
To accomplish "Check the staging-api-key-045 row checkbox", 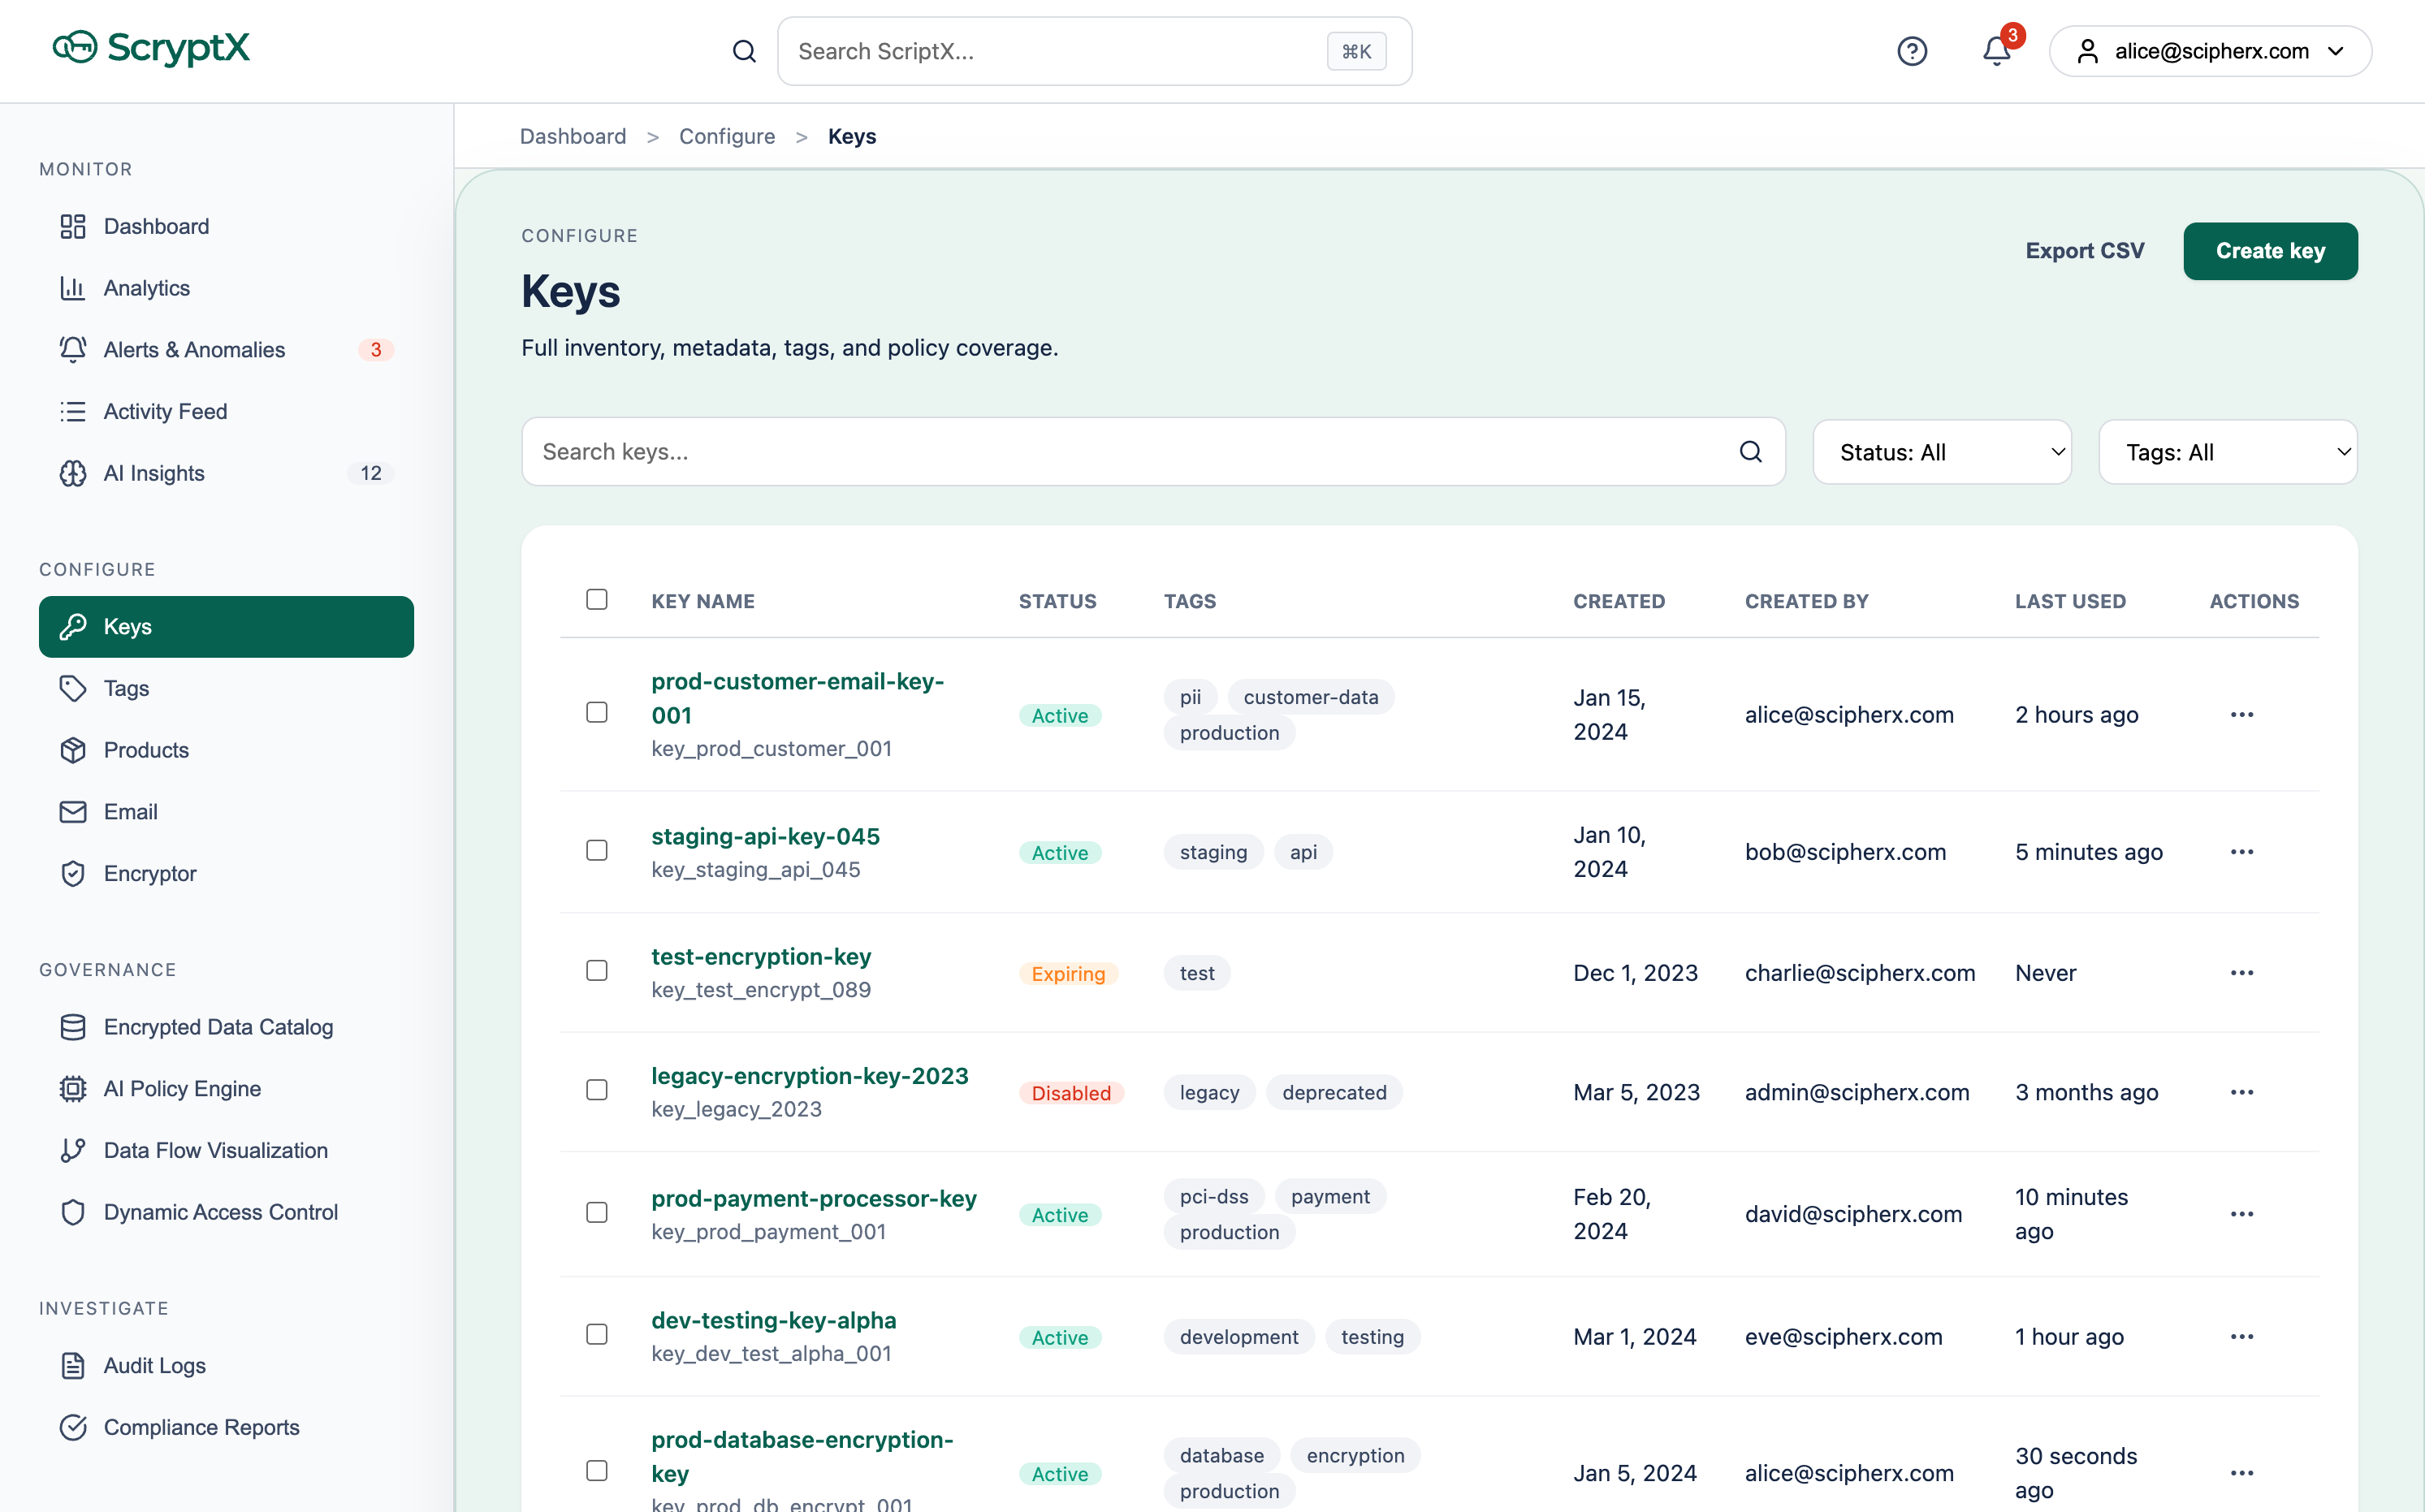I will (597, 850).
